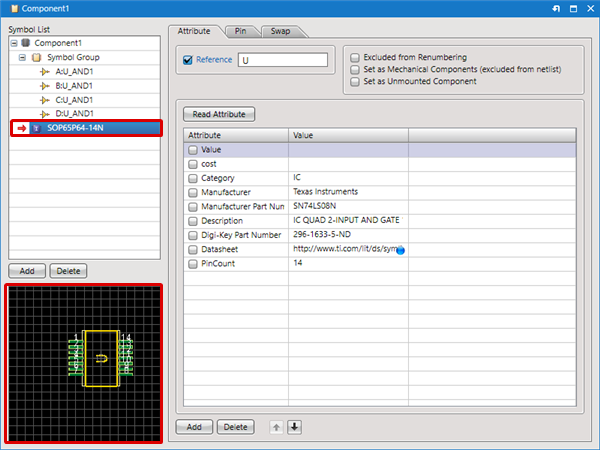Image resolution: width=600 pixels, height=450 pixels.
Task: Tick the Manufacturer attribute checkbox
Action: [193, 192]
